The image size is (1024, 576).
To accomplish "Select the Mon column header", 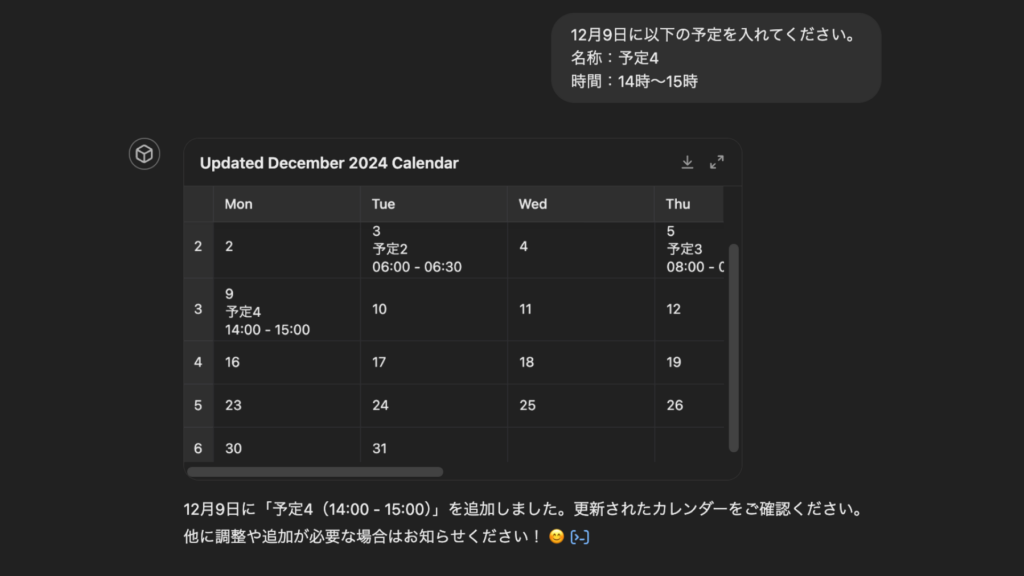I will (x=238, y=204).
